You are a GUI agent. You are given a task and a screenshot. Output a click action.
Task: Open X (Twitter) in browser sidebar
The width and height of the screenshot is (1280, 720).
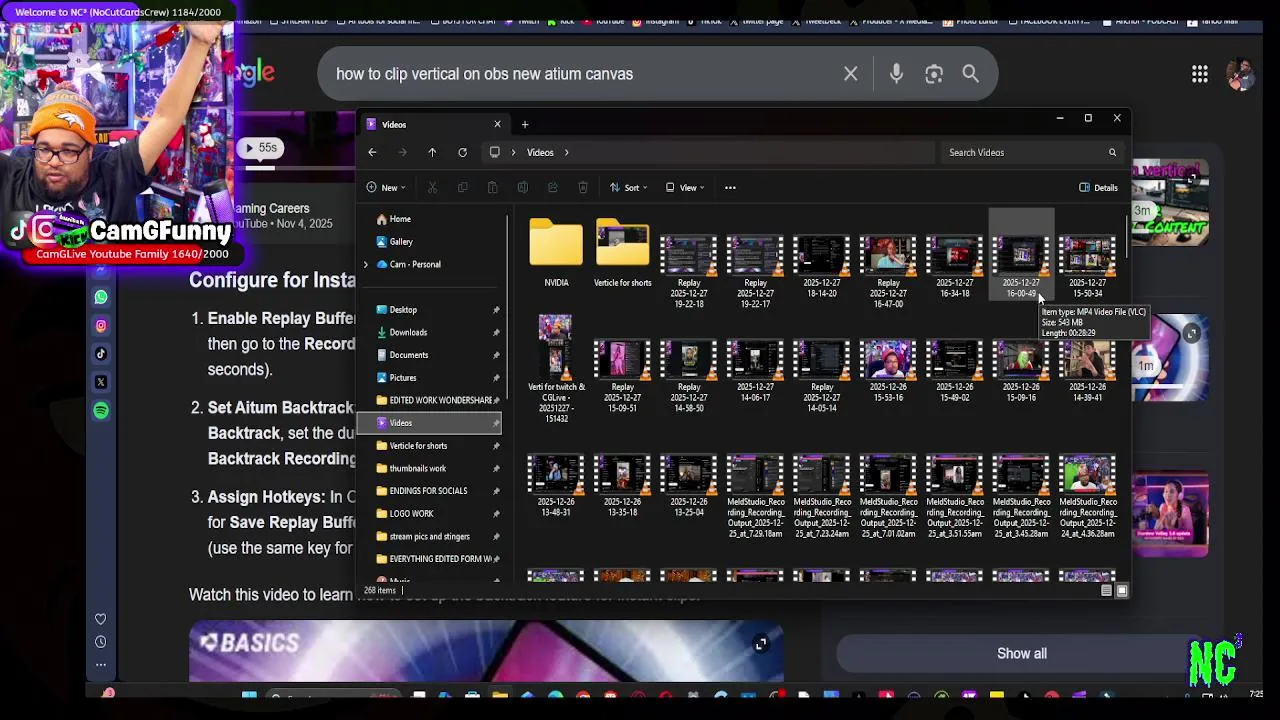(101, 382)
